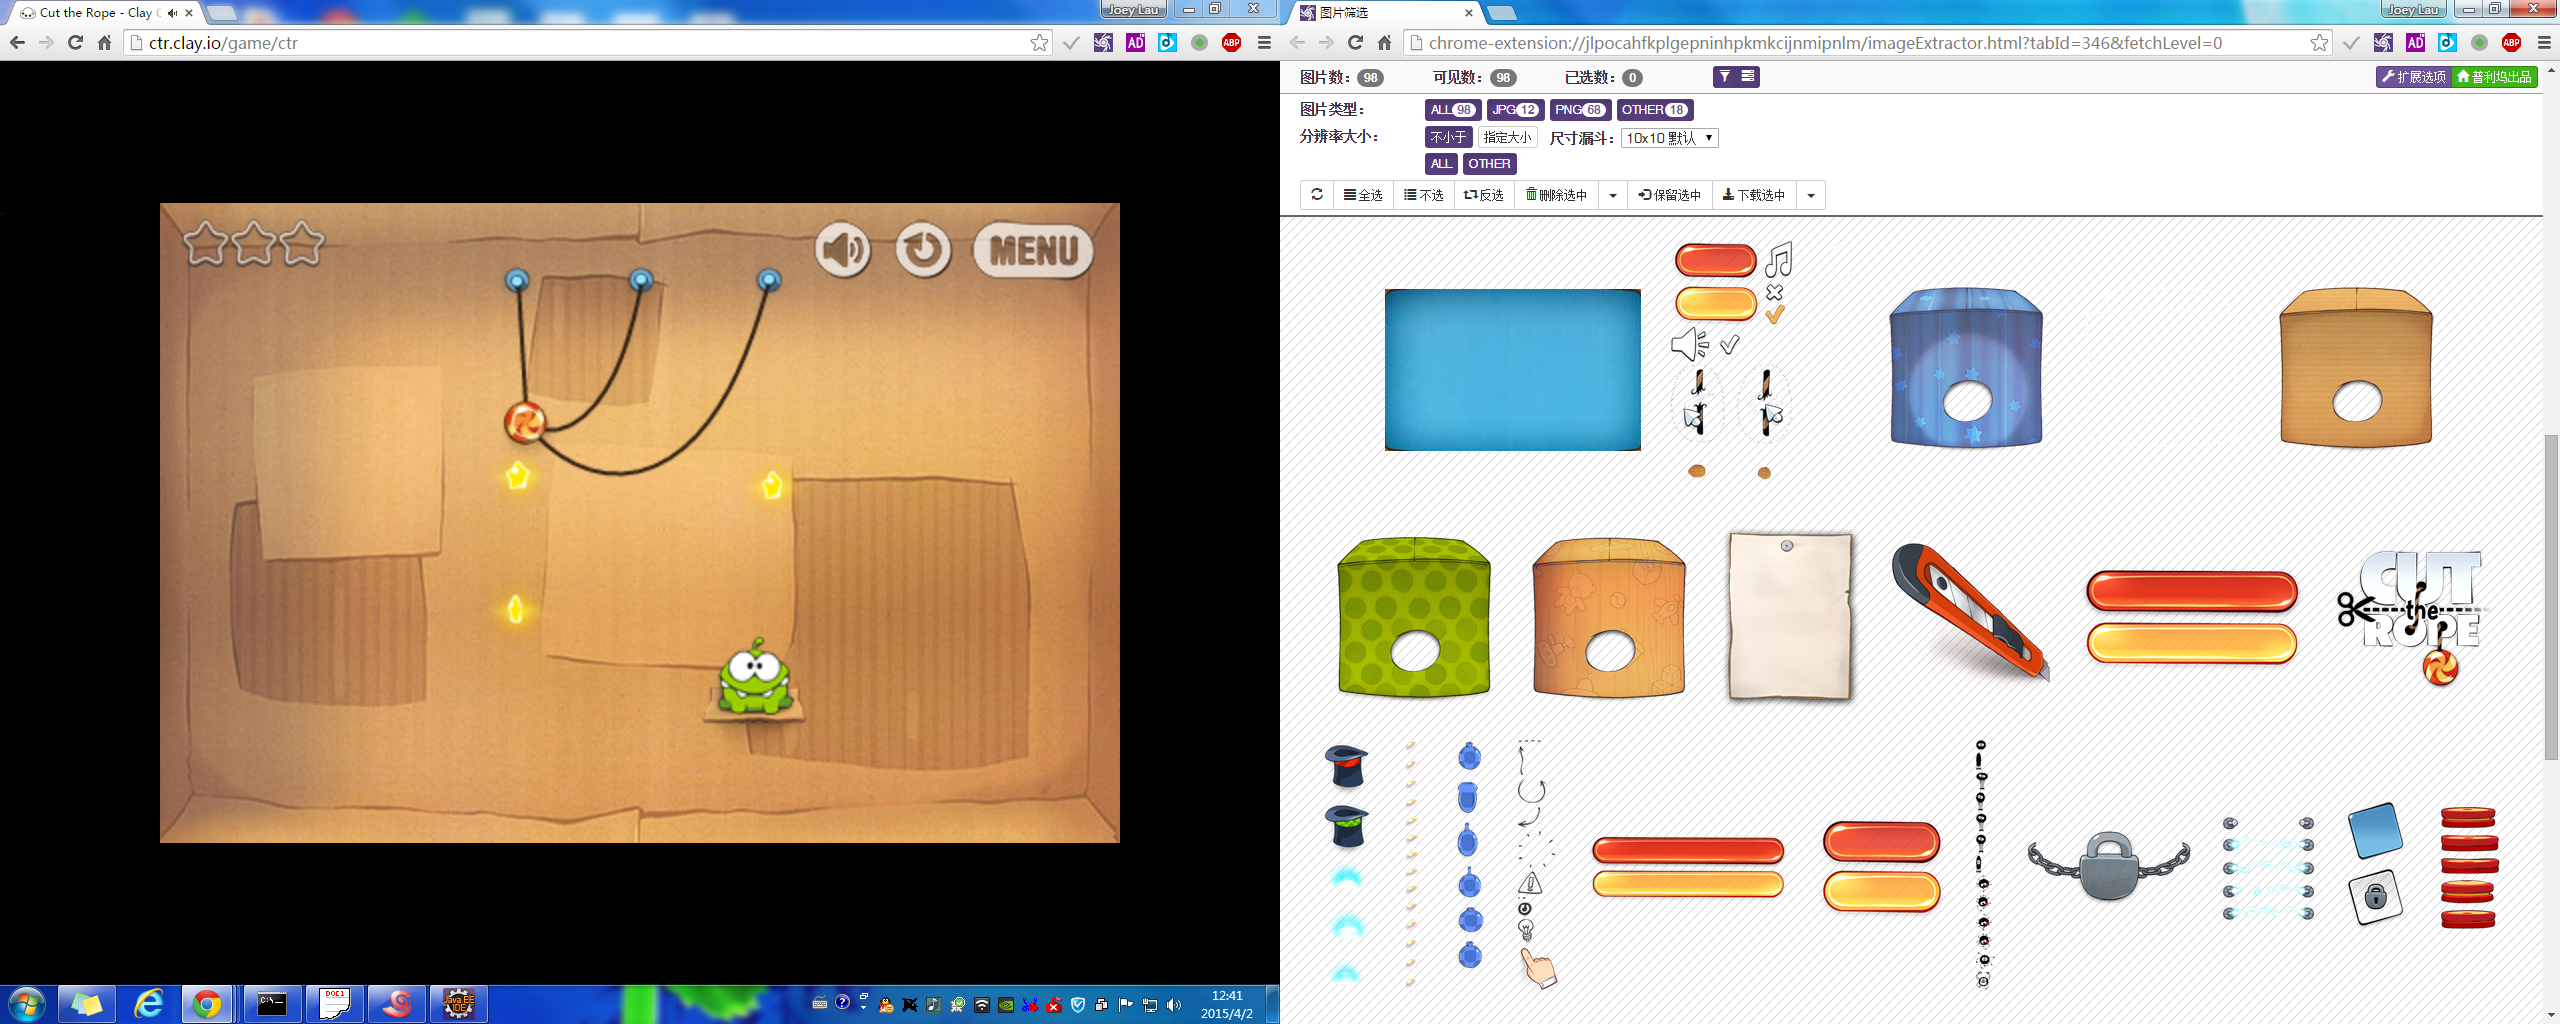
Task: Open Internet Explorer from taskbar
Action: pyautogui.click(x=149, y=1004)
